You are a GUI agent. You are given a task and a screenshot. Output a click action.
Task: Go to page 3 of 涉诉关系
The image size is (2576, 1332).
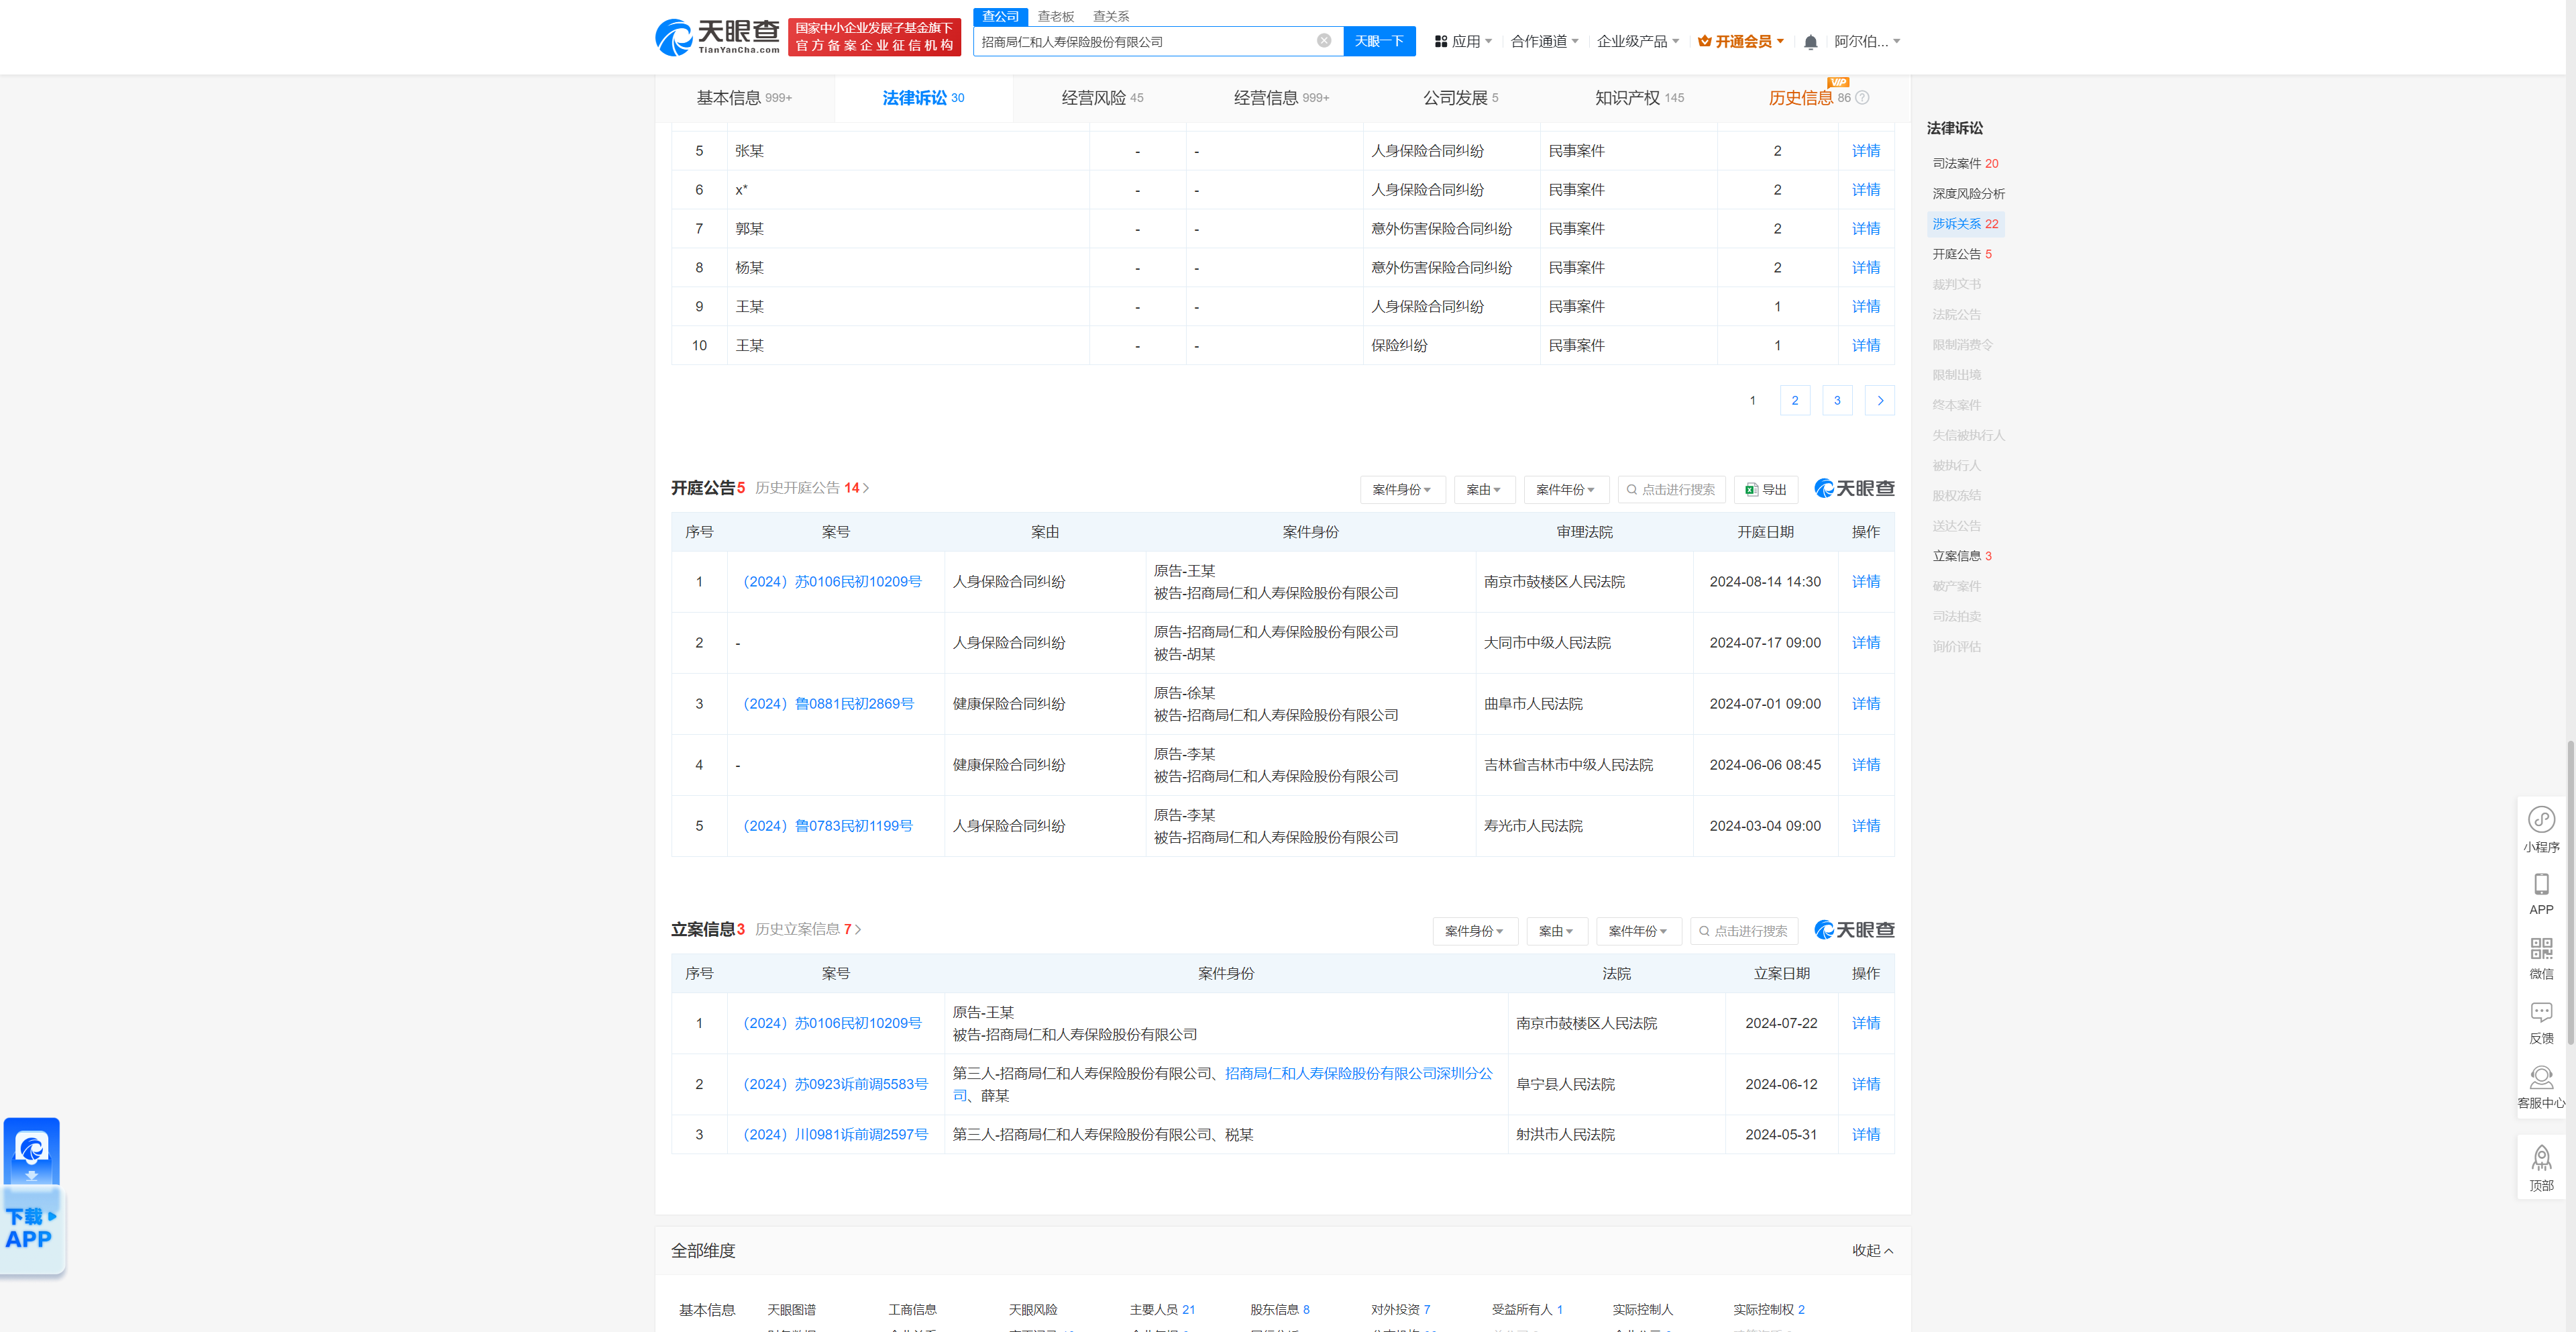(x=1837, y=401)
